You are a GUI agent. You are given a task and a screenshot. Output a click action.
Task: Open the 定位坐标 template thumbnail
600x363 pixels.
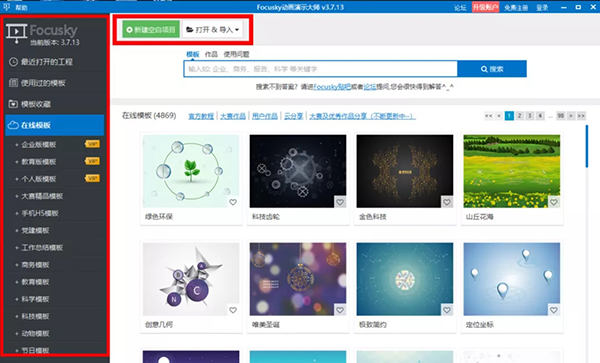tap(512, 279)
